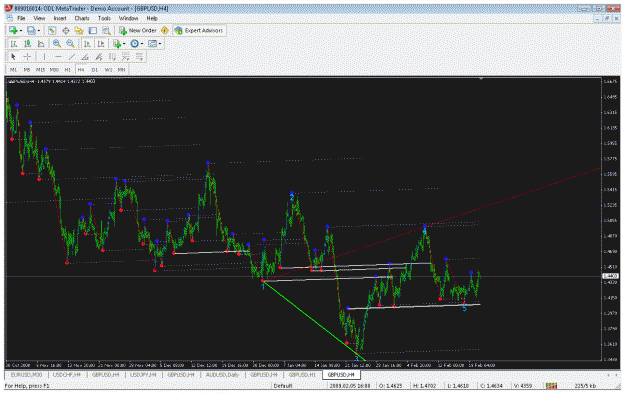Screen dimensions: 625x394
Task: Select the horizontal line drawing tool
Action: click(x=58, y=57)
